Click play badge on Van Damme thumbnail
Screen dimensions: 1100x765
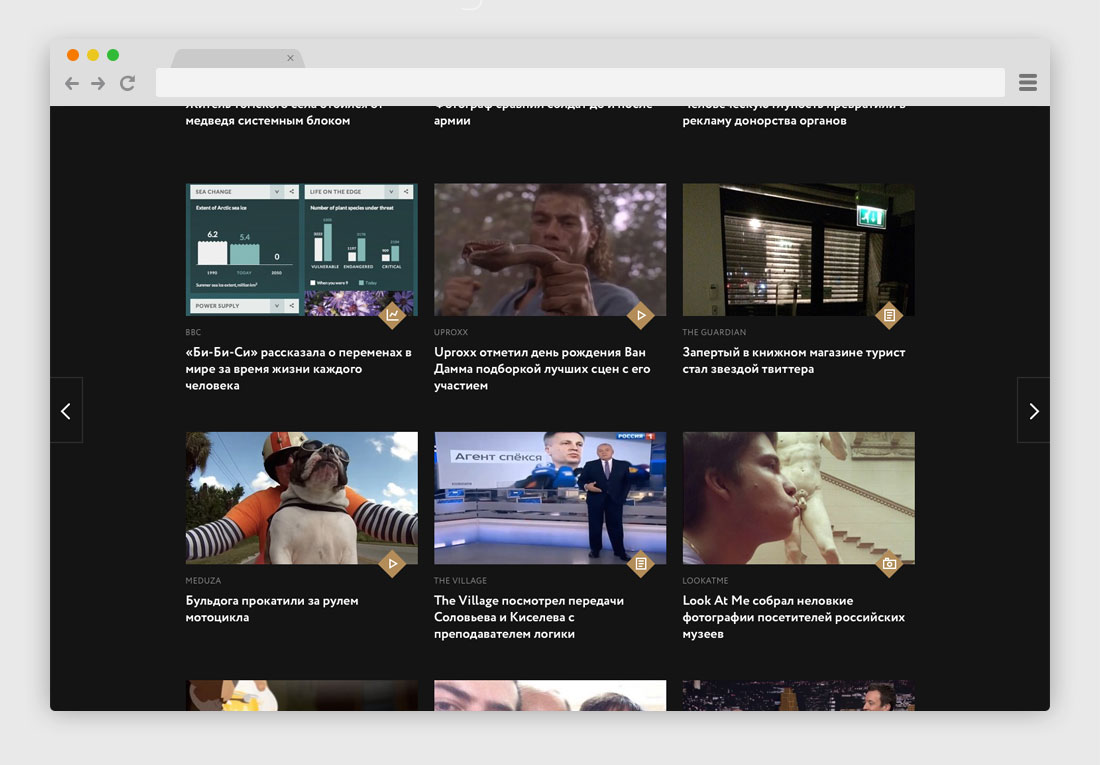(640, 315)
